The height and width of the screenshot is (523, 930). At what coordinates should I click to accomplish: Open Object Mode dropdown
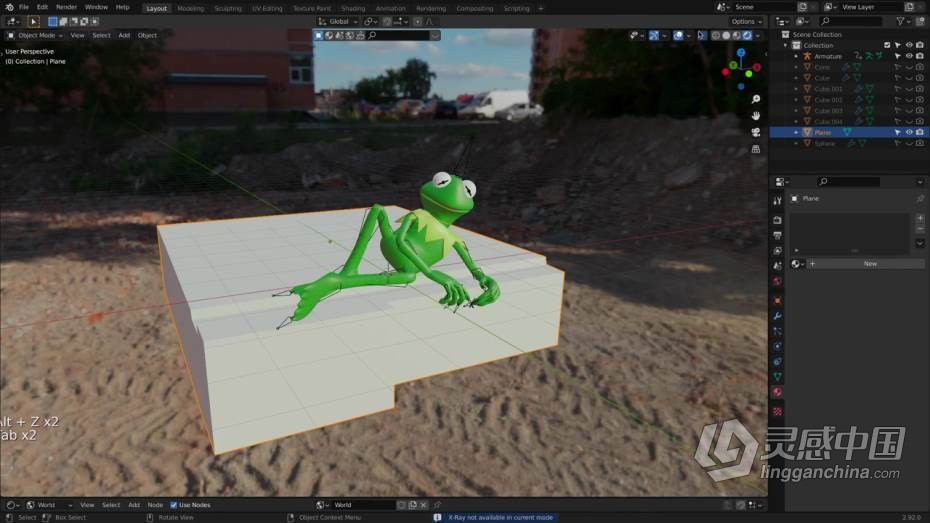coord(35,36)
